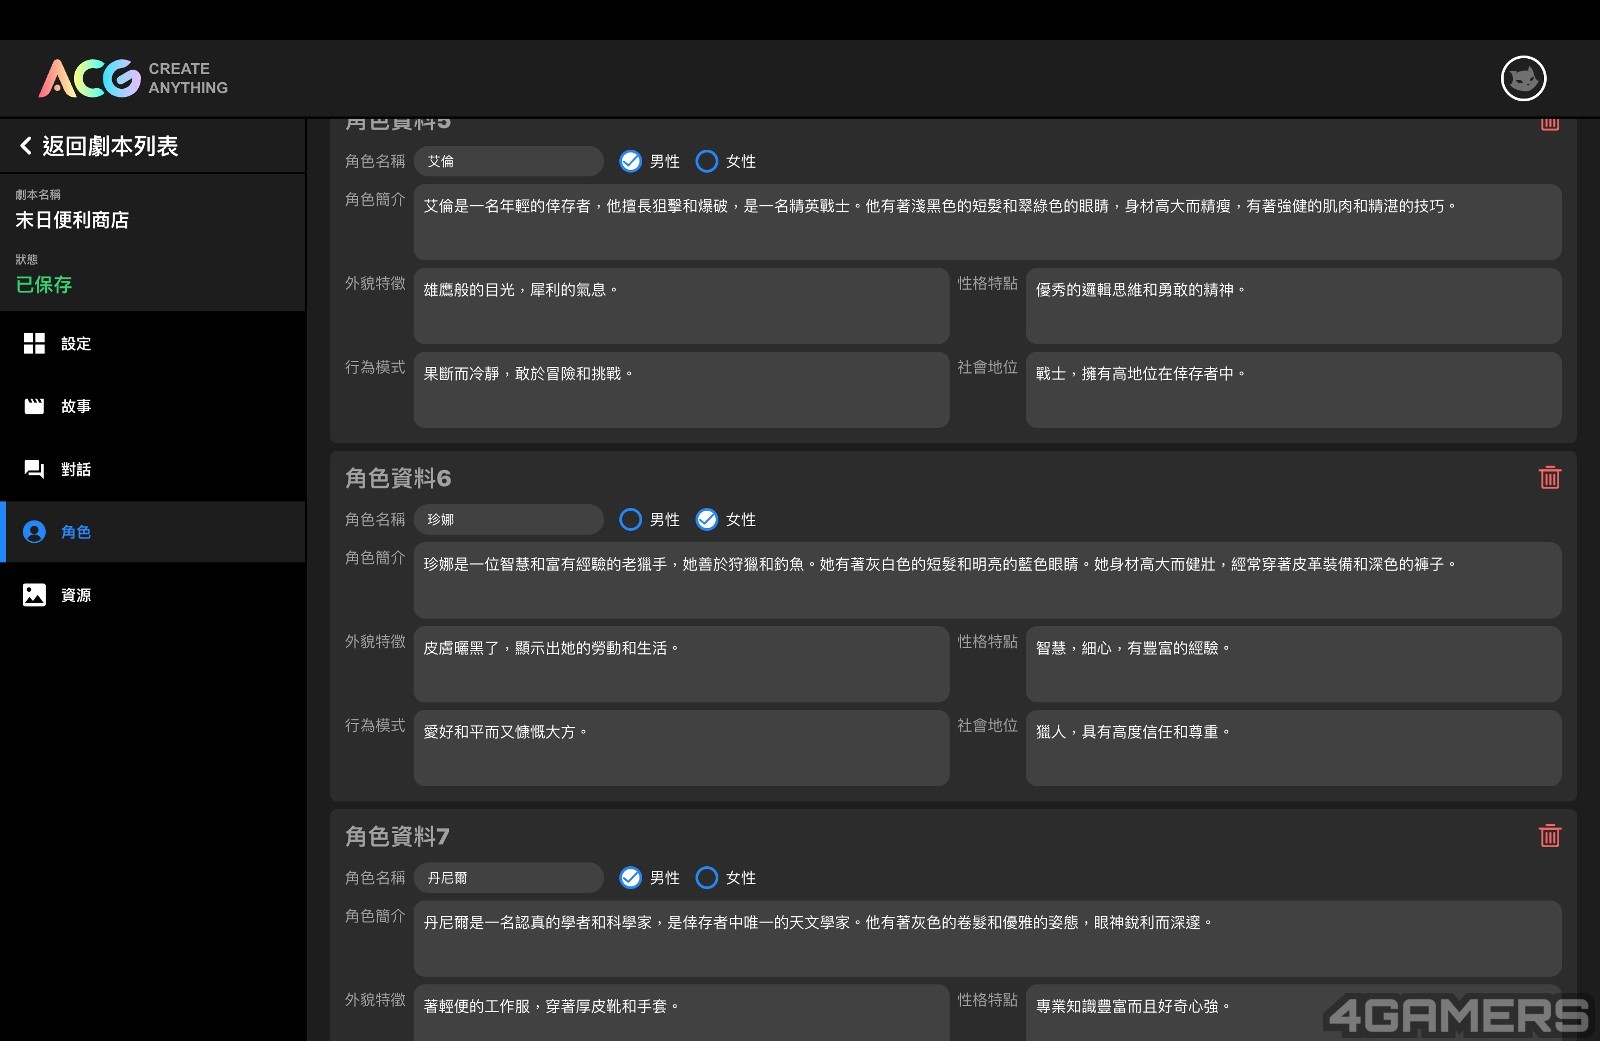Viewport: 1600px width, 1041px height.
Task: Select 女性 radio for 珍娜
Action: [x=706, y=519]
